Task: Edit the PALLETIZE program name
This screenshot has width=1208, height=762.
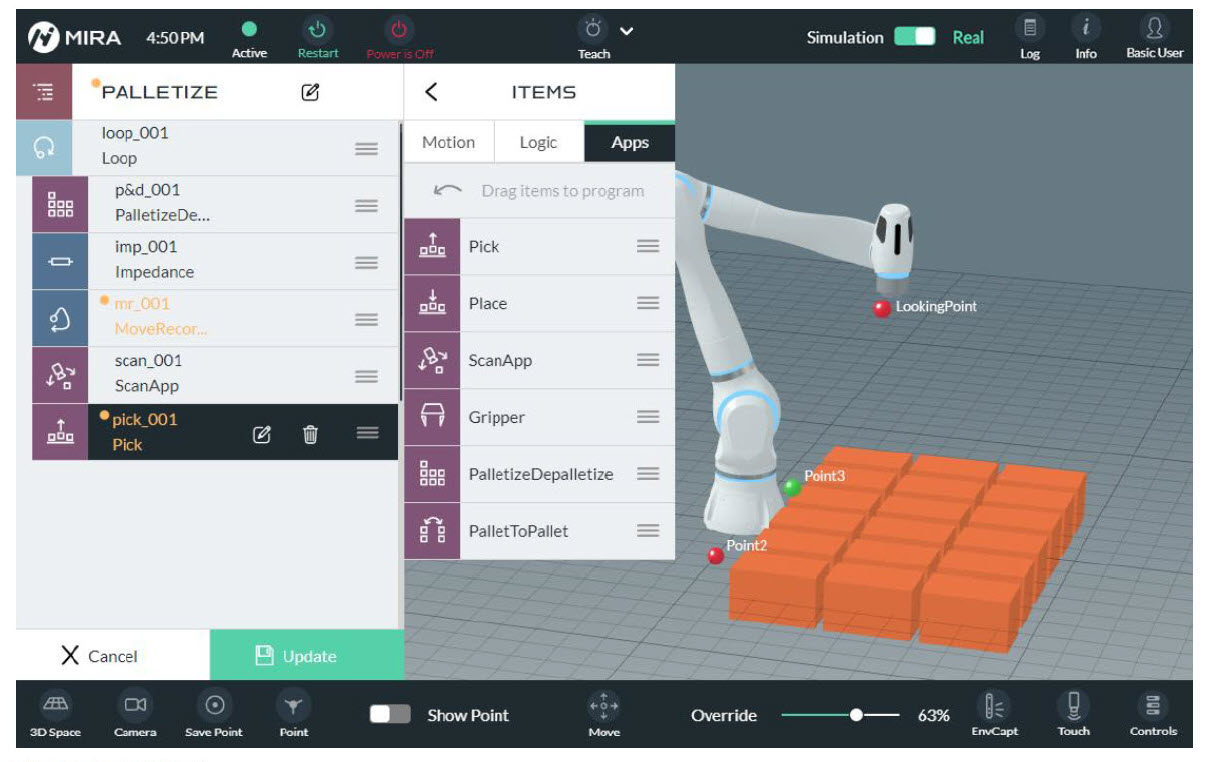Action: [x=310, y=92]
